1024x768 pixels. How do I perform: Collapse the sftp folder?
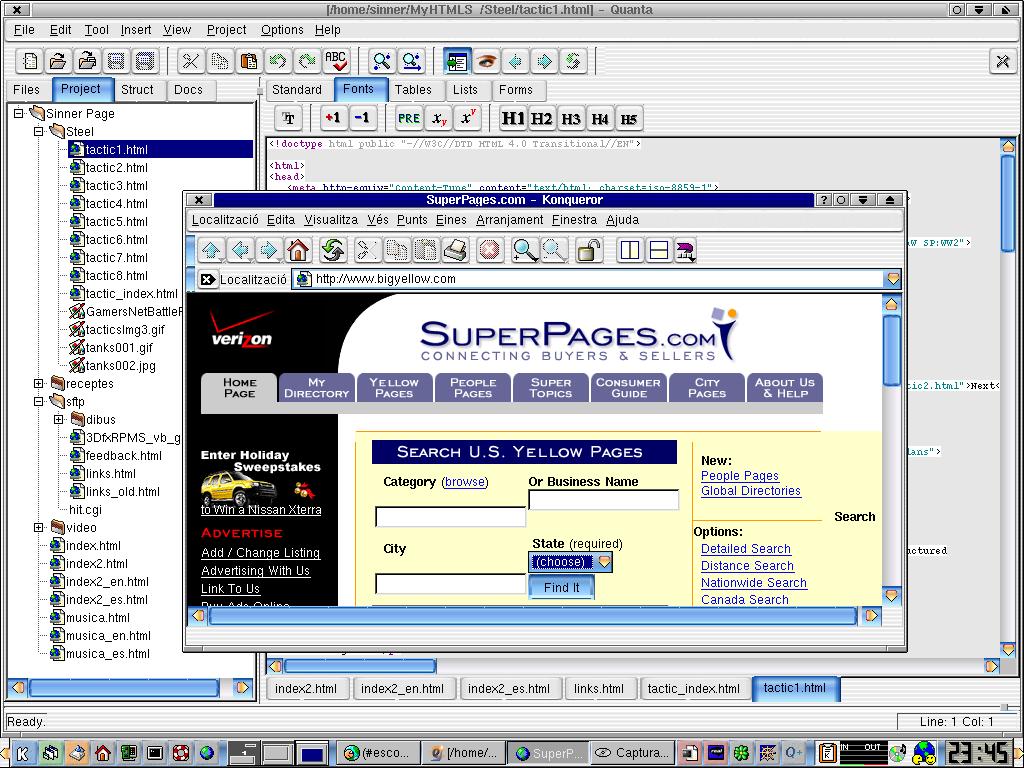[x=39, y=401]
